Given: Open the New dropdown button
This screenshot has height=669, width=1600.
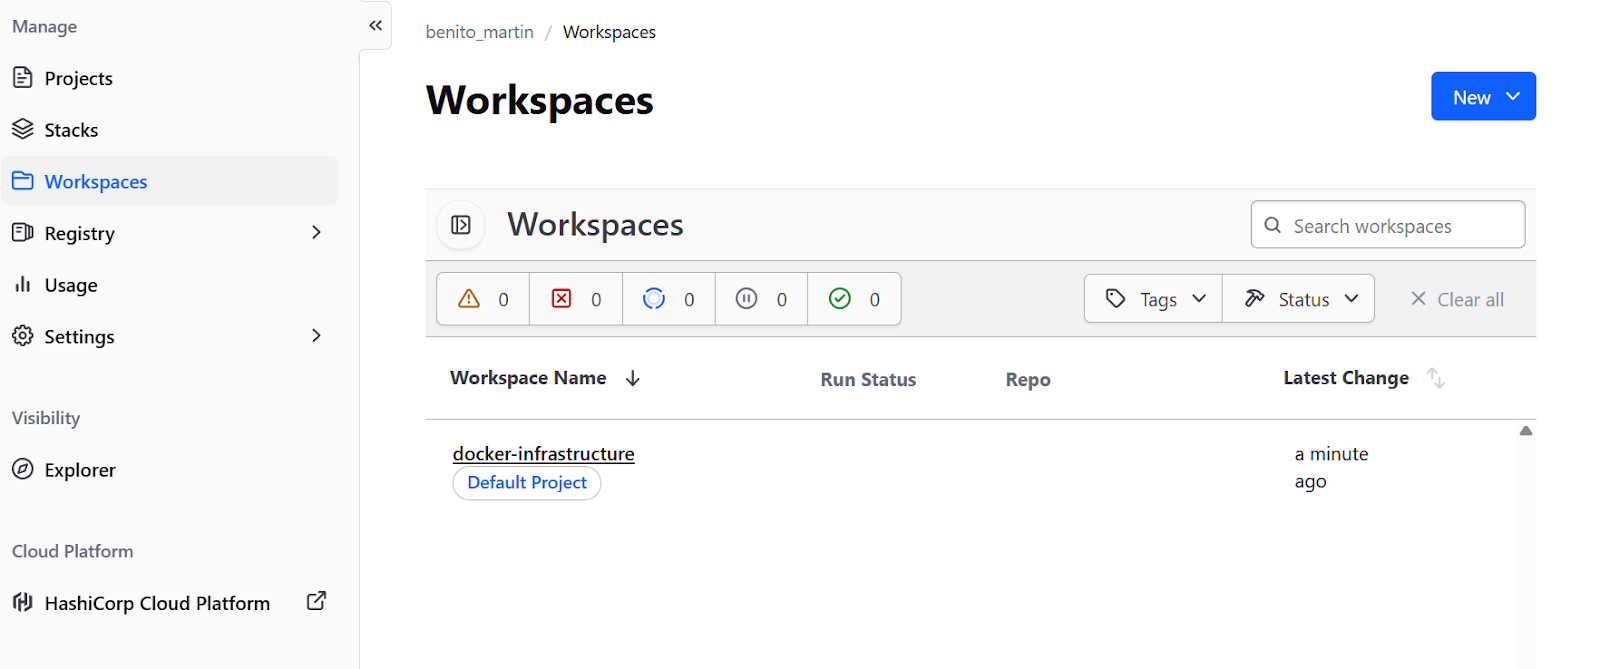Looking at the screenshot, I should click(1483, 96).
